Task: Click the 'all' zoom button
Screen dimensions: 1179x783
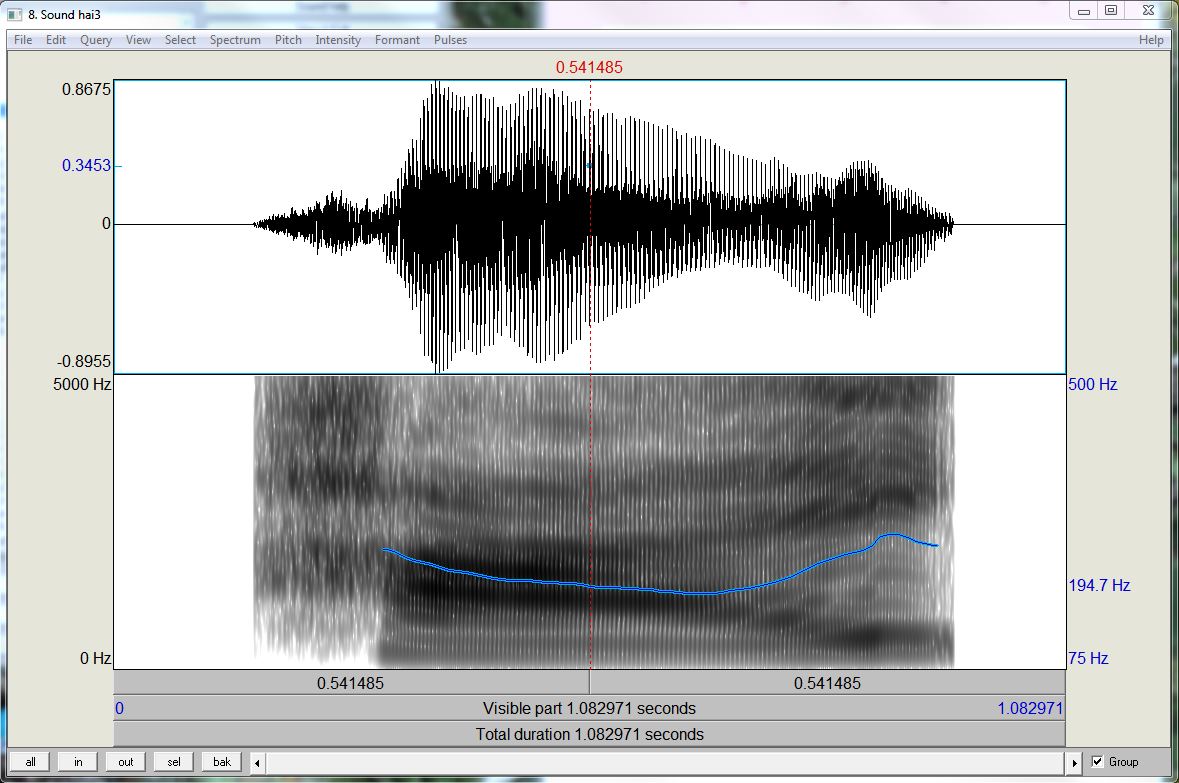Action: [30, 762]
